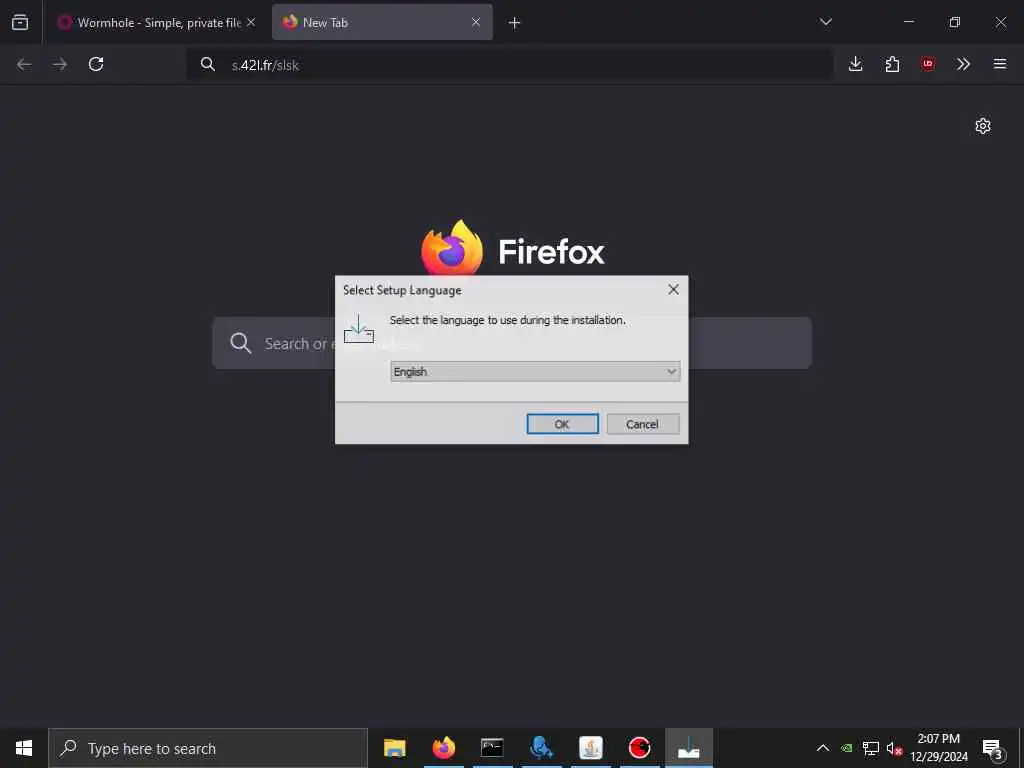Open the command prompt taskbar icon
Viewport: 1024px width, 768px height.
tap(492, 748)
